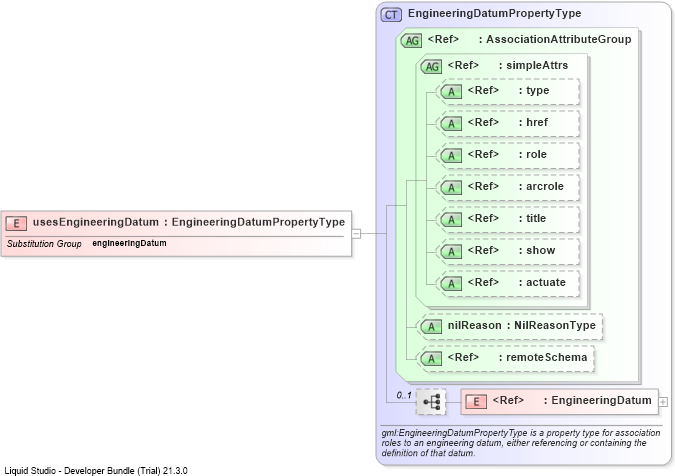The height and width of the screenshot is (476, 675).
Task: Click the Substitution Group label
Action: click(44, 244)
